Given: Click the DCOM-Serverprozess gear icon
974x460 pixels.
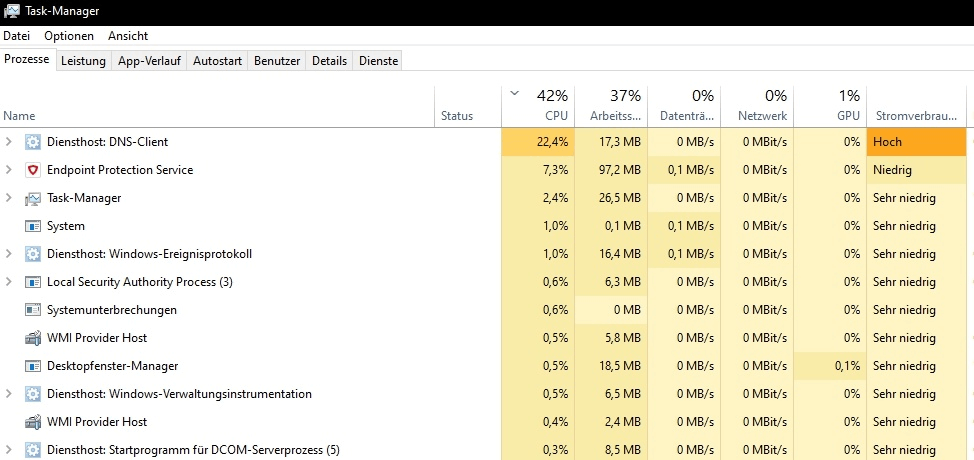Looking at the screenshot, I should pos(32,450).
